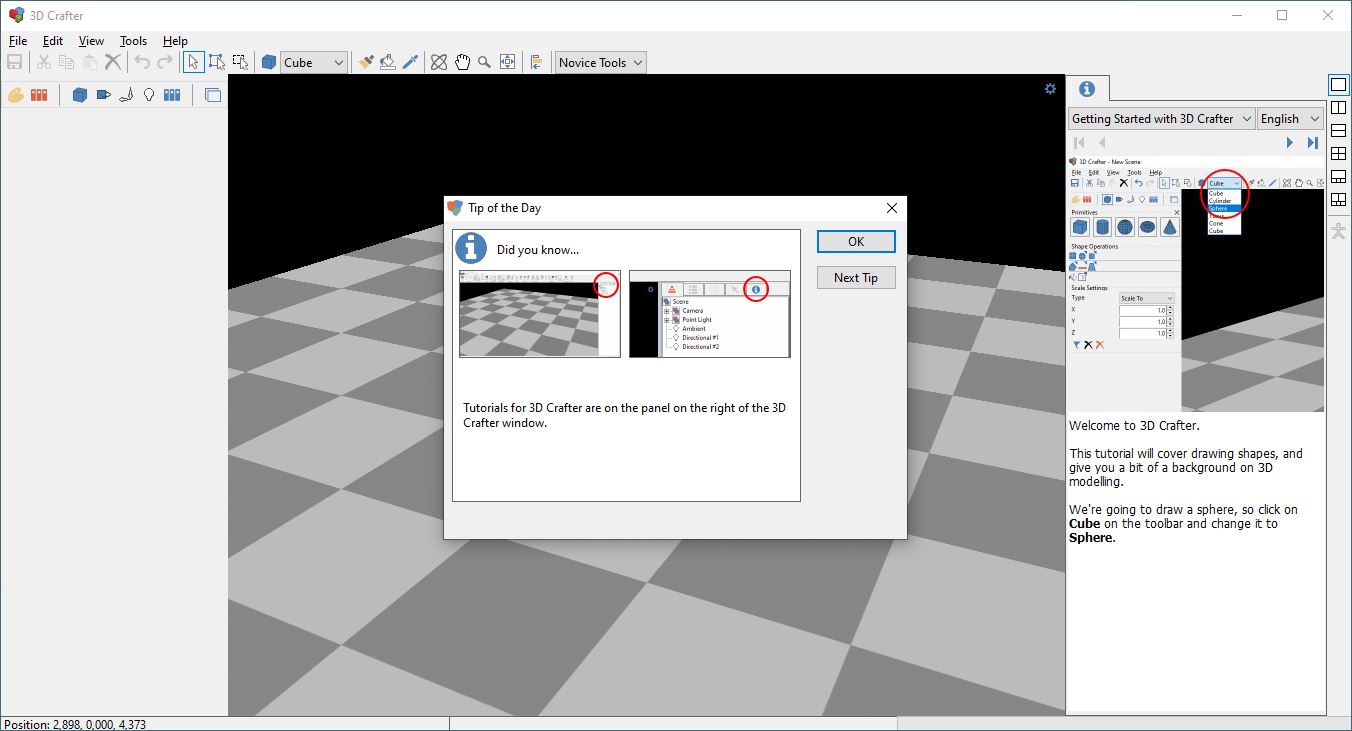Click the paint palette icon
This screenshot has width=1352, height=731.
[x=16, y=95]
